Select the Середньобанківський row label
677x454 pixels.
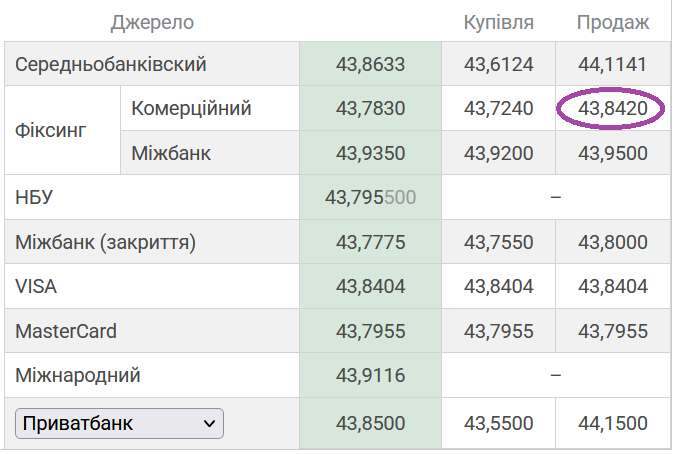pyautogui.click(x=111, y=65)
